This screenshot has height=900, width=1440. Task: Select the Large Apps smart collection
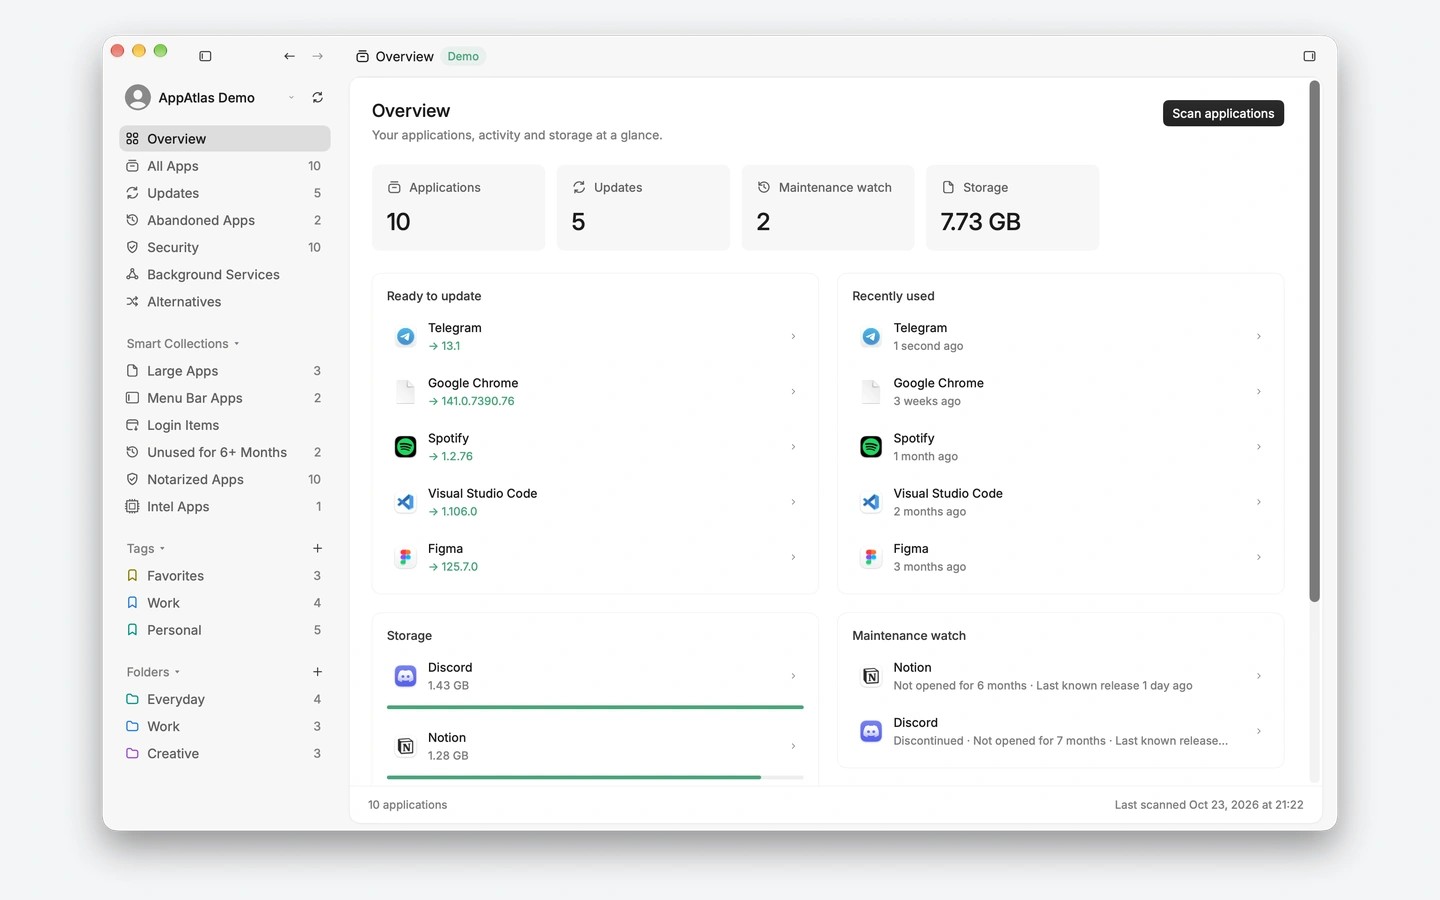[x=225, y=371]
